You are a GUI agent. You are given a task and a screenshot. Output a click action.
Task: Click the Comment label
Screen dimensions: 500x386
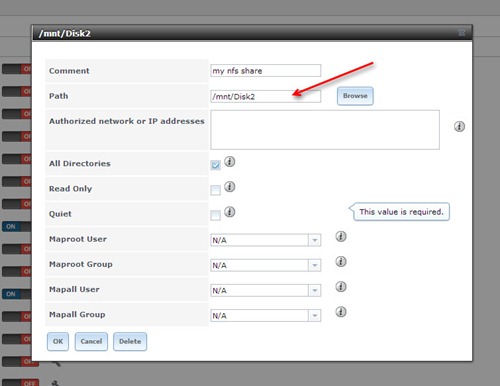pos(69,71)
